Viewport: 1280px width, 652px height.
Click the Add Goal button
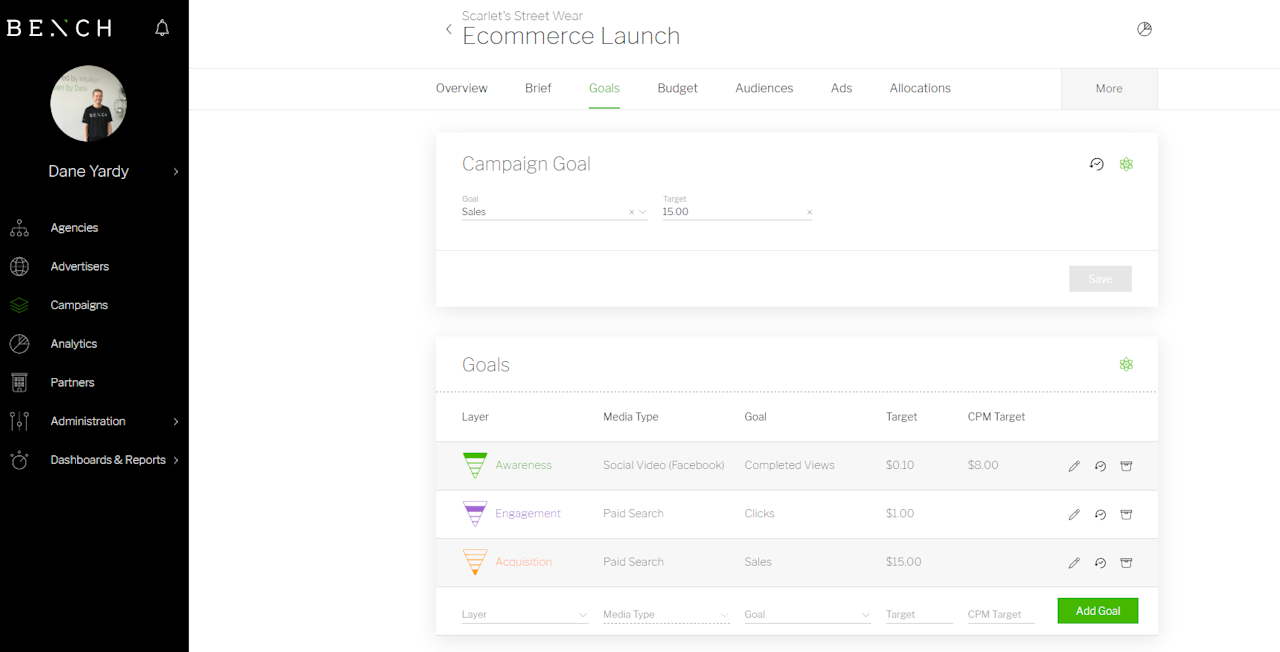tap(1097, 610)
